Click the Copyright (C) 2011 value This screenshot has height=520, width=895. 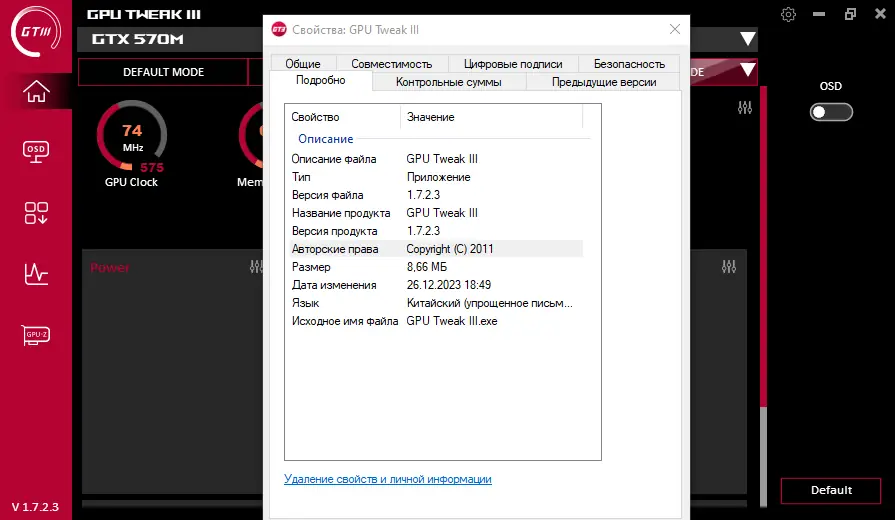[x=450, y=249]
